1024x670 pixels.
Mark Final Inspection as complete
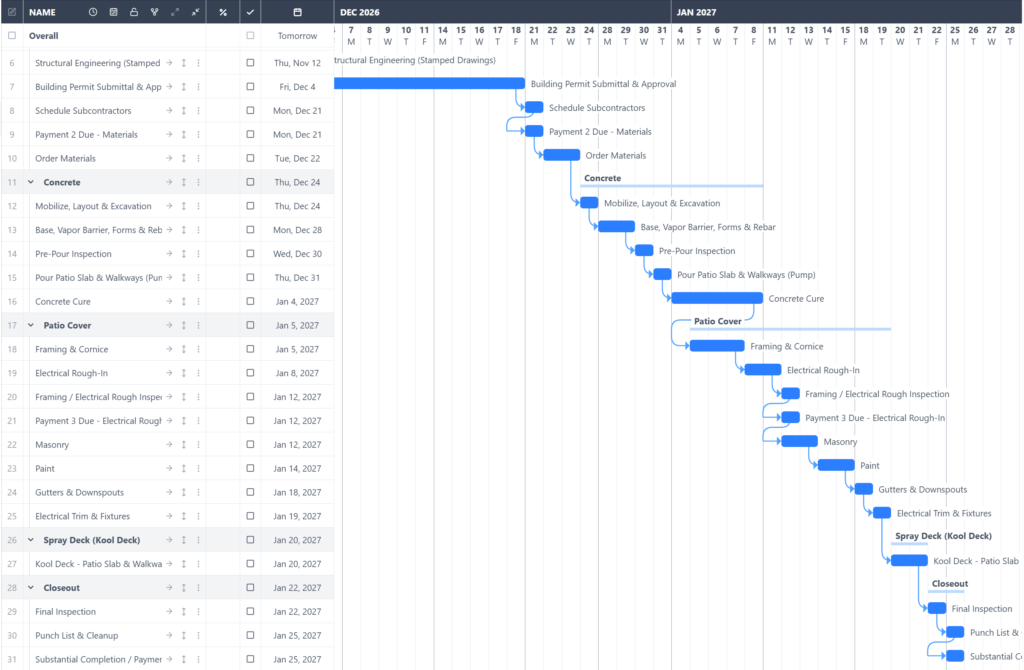250,611
